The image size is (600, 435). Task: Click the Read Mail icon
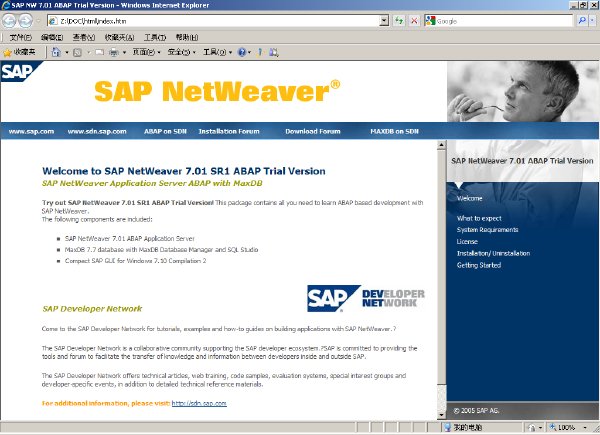(x=99, y=52)
